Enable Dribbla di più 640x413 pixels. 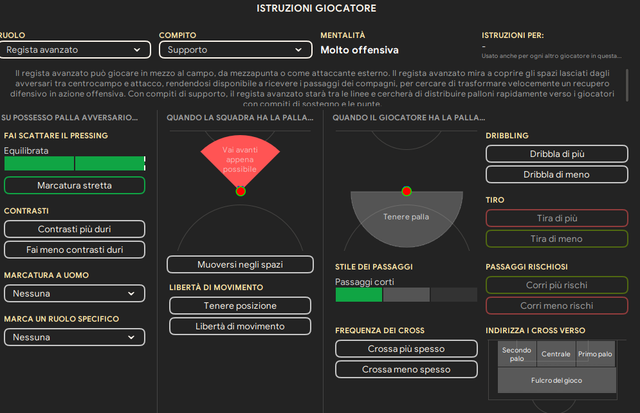click(x=557, y=154)
